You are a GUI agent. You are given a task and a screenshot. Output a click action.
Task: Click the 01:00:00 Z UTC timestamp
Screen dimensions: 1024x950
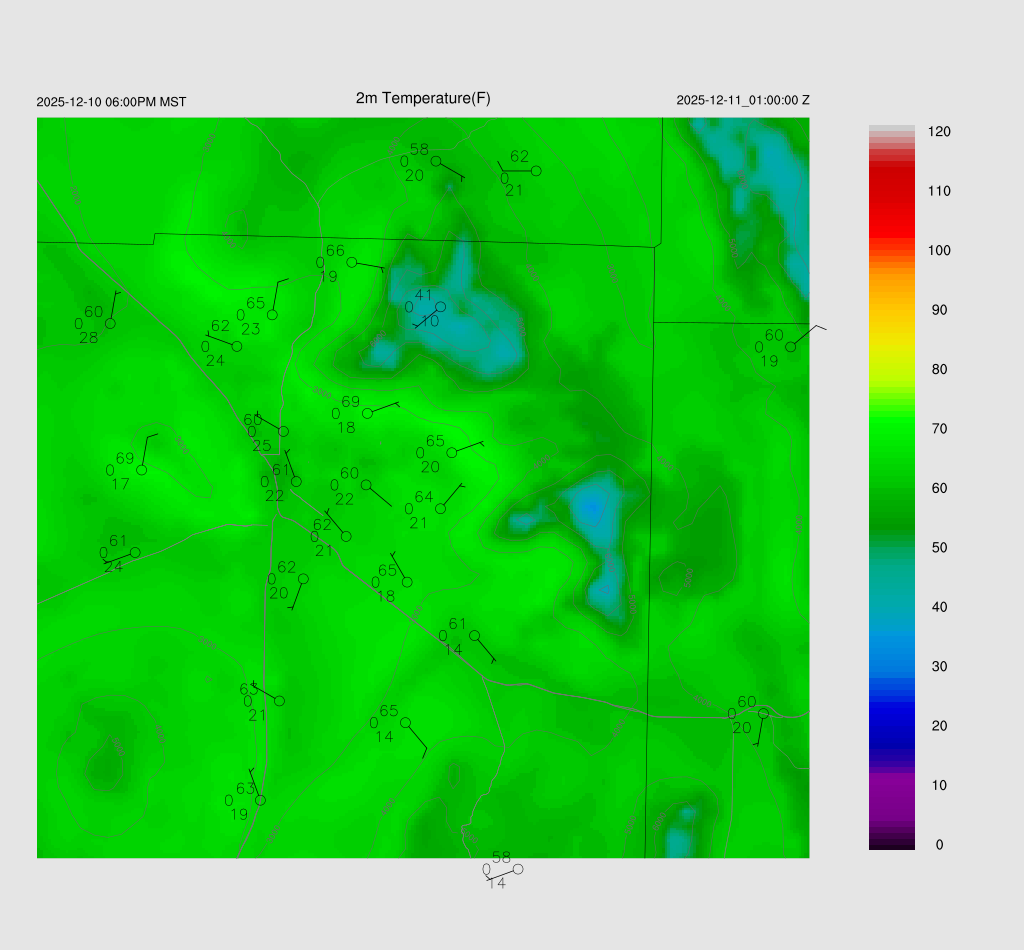tap(742, 100)
